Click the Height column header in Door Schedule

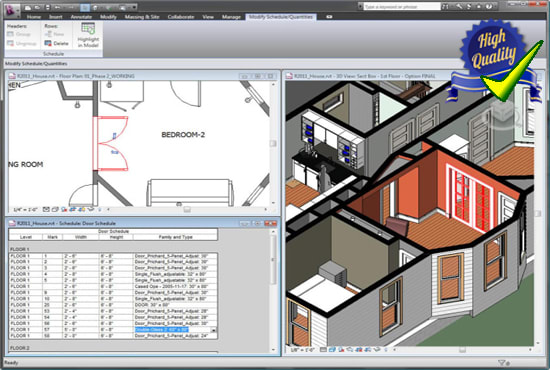click(116, 237)
